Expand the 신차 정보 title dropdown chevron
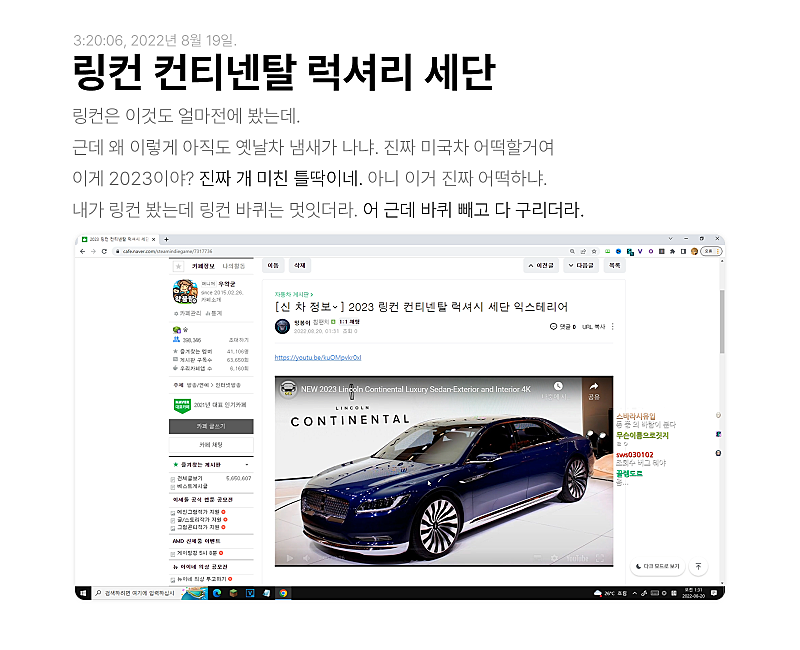The image size is (800, 650). point(335,307)
